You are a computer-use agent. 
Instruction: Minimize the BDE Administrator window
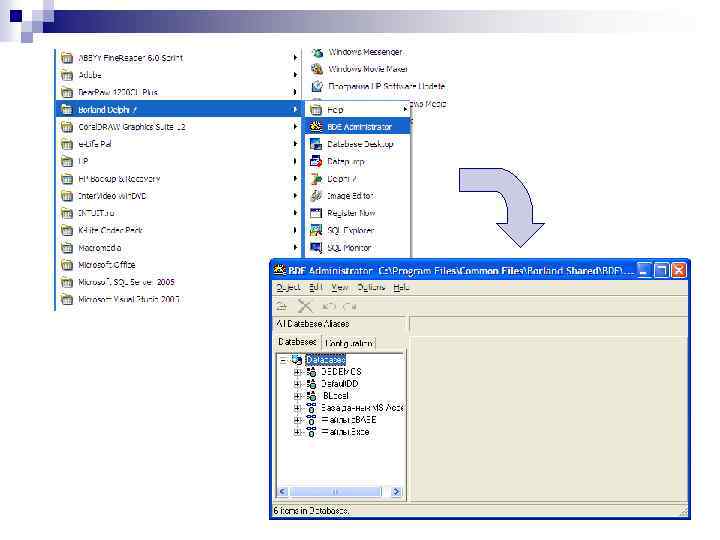click(x=644, y=270)
